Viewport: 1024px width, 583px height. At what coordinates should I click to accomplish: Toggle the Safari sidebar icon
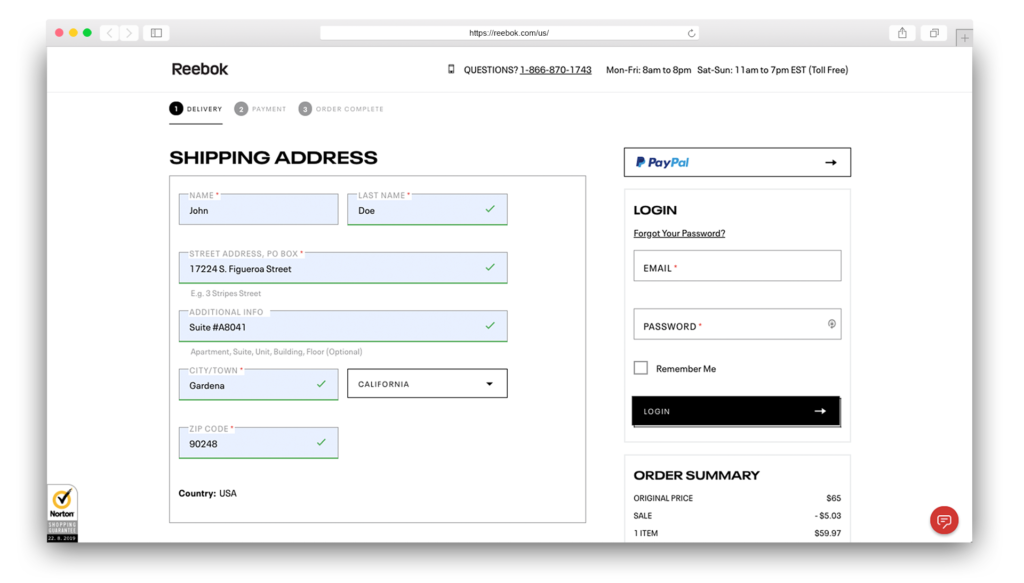tap(157, 33)
